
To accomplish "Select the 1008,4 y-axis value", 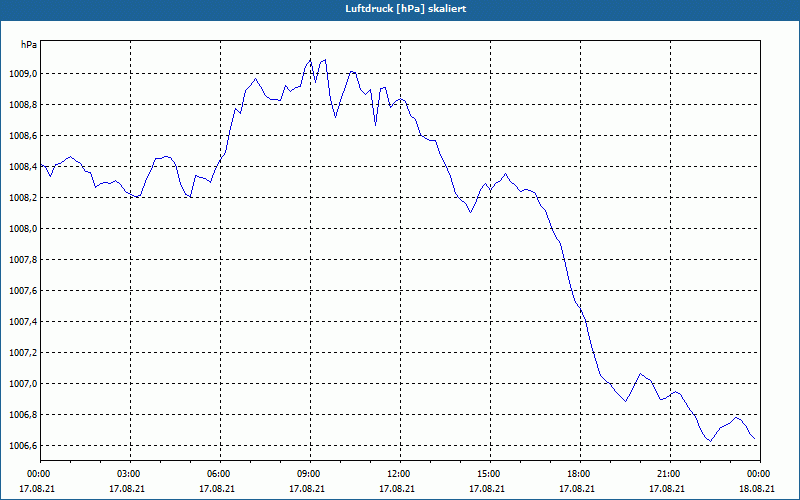I will click(x=23, y=167).
